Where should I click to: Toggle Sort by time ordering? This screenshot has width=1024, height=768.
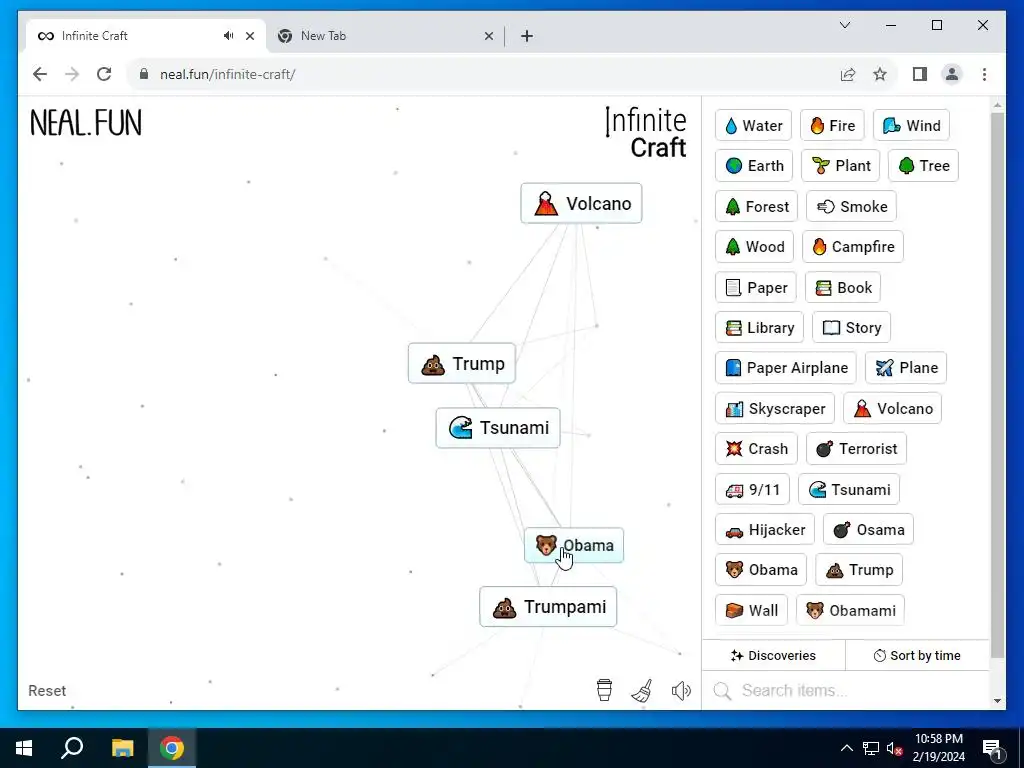(917, 656)
